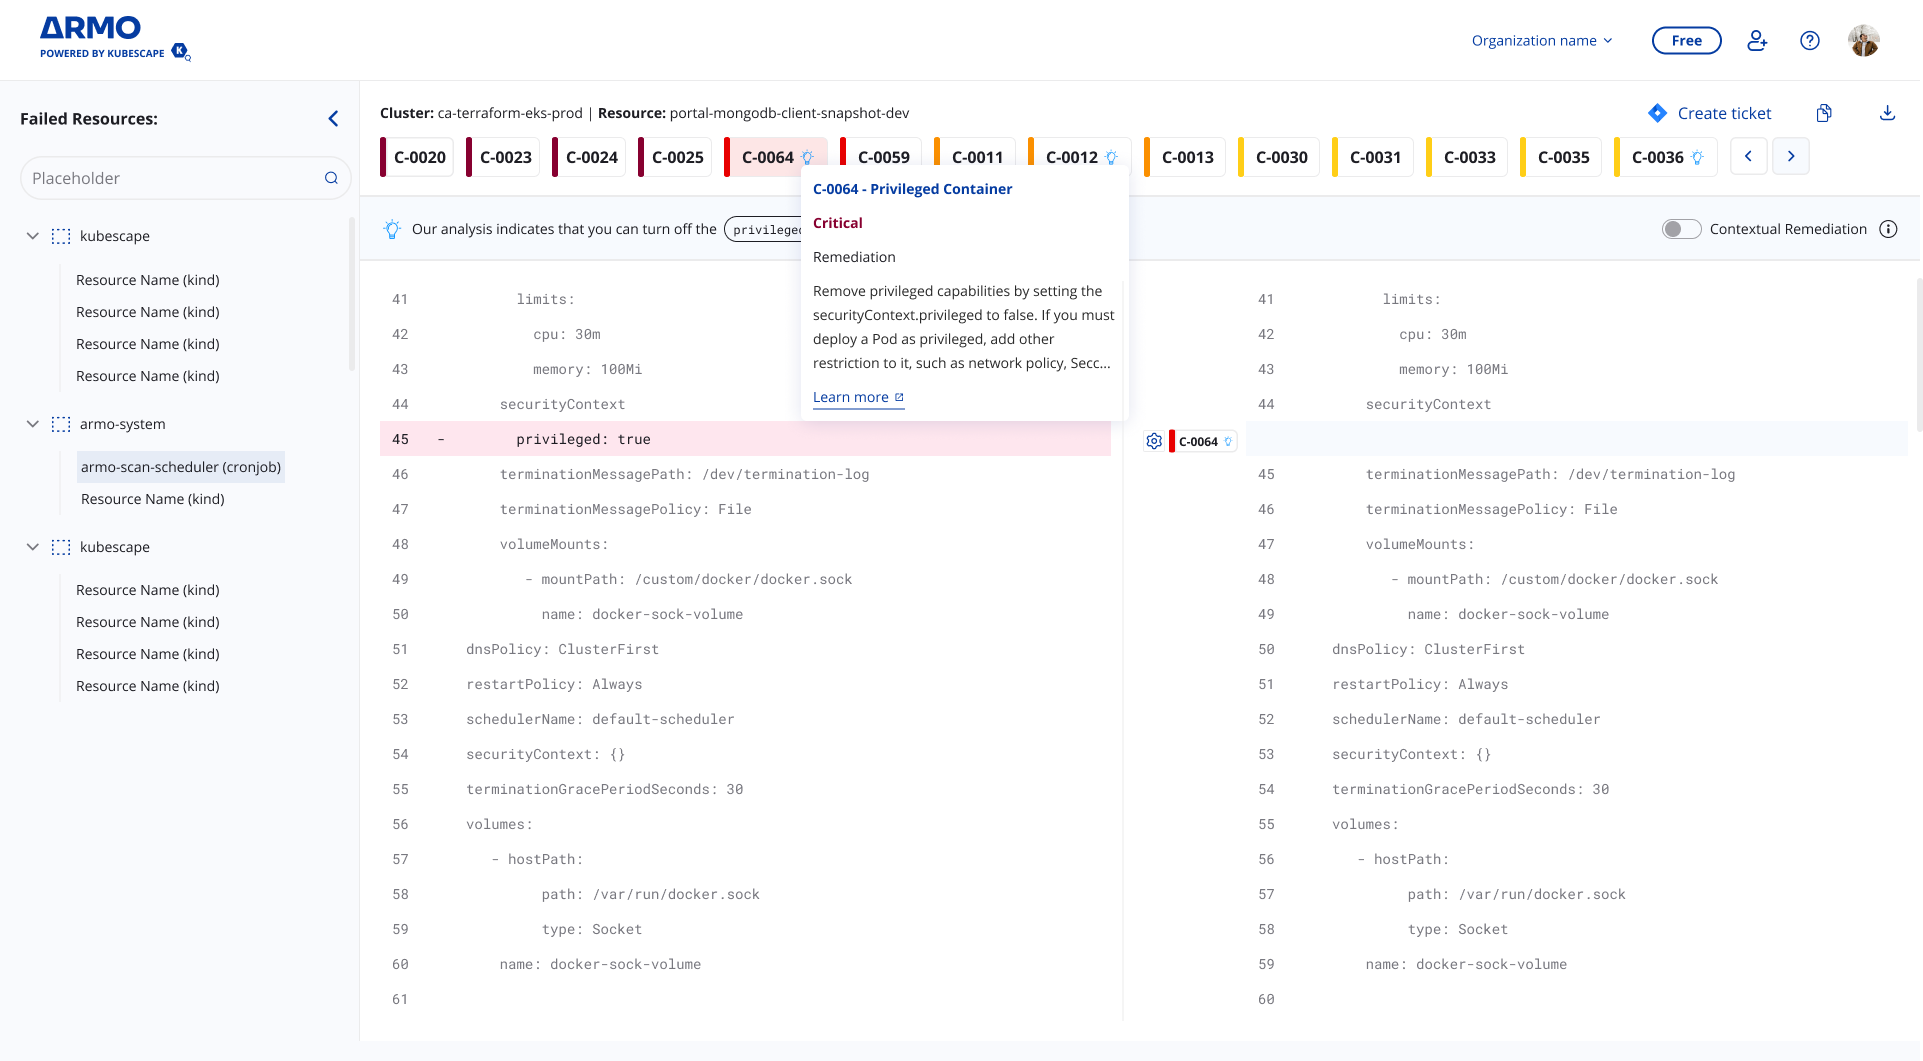
Task: Click the resource name portal-mongodb-client-snapshot-dev
Action: [789, 113]
